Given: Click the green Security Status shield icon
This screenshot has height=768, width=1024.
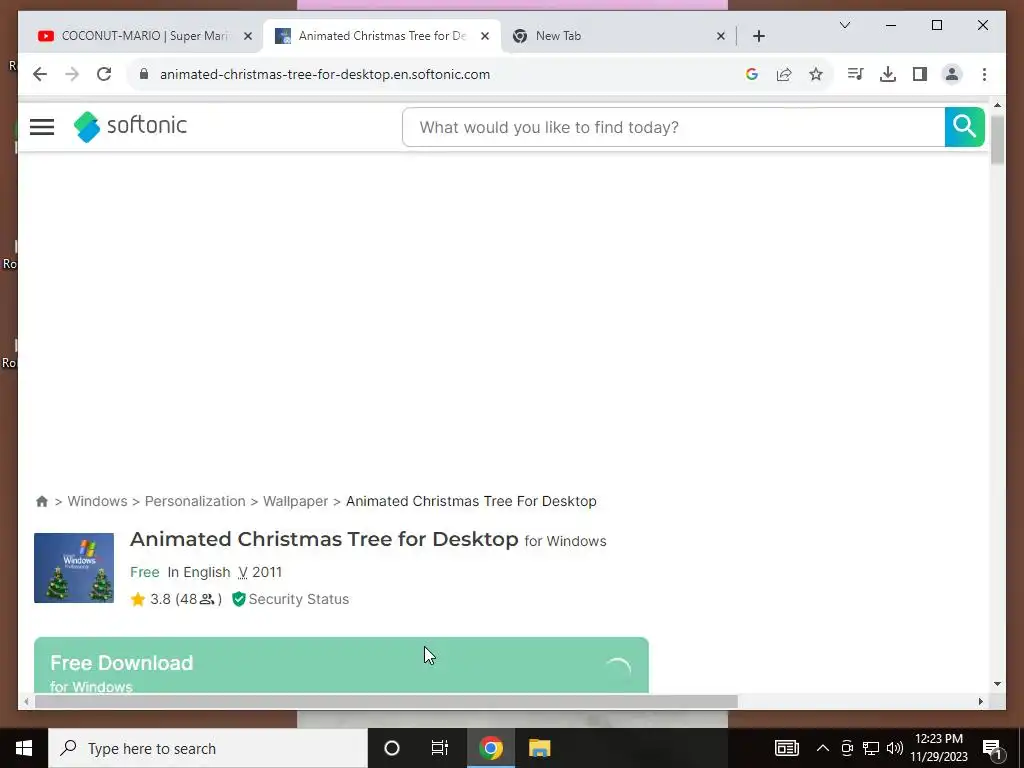Looking at the screenshot, I should (x=238, y=599).
